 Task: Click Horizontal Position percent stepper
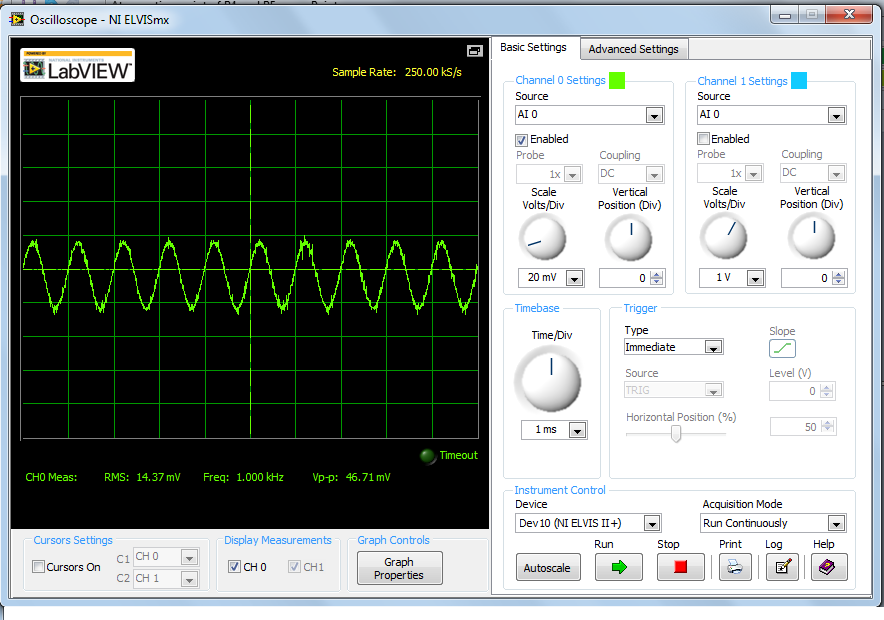click(828, 427)
